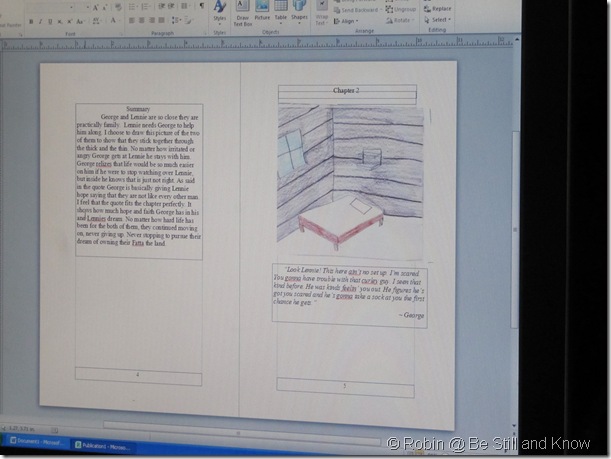611x459 pixels.
Task: Clear text formatting
Action: [x=118, y=7]
